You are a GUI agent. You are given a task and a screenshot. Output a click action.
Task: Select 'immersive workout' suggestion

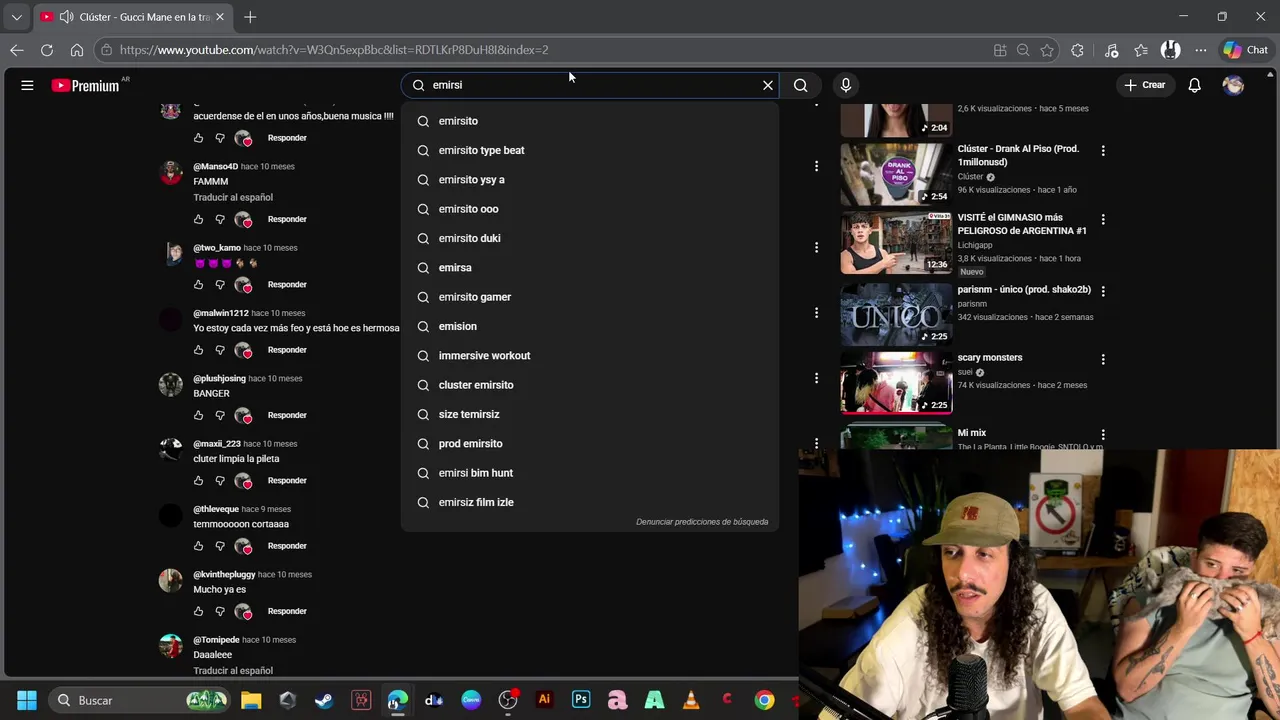[x=590, y=356]
